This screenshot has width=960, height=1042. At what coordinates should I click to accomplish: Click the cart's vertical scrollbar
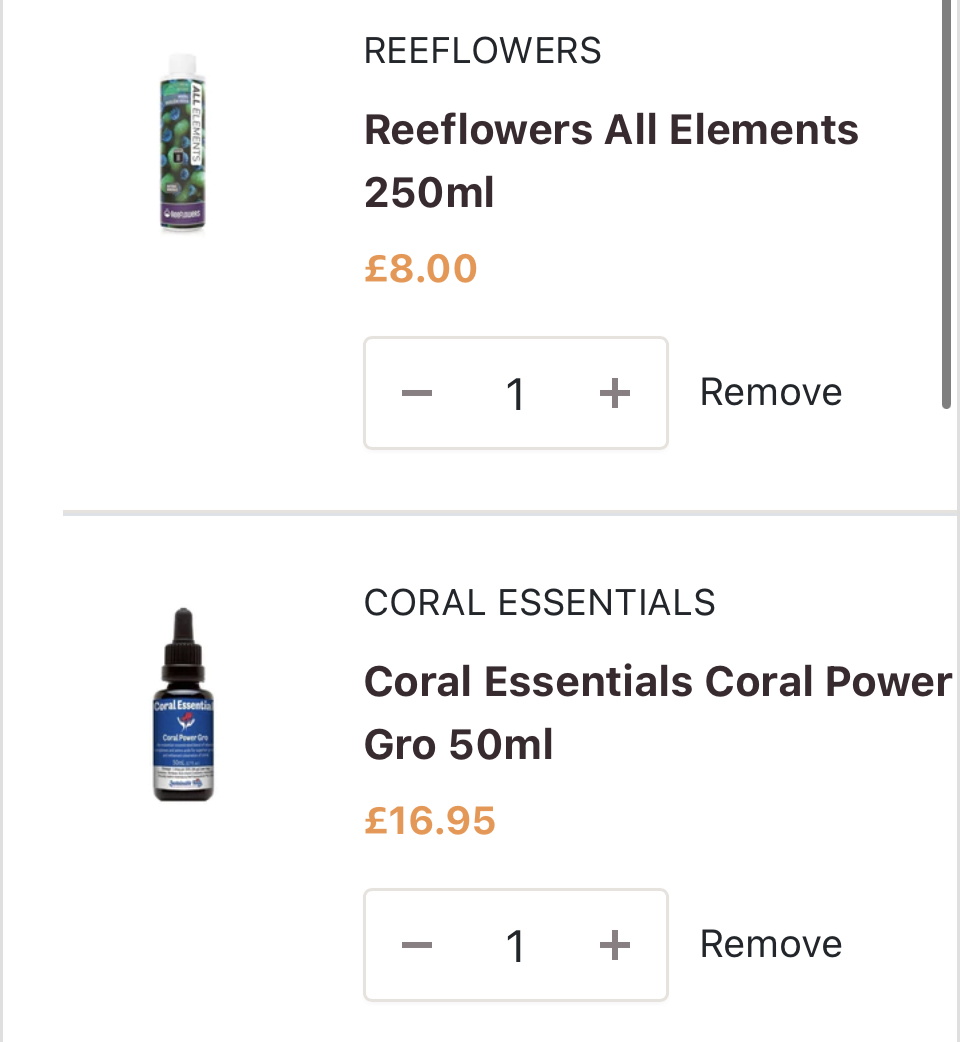[x=946, y=200]
